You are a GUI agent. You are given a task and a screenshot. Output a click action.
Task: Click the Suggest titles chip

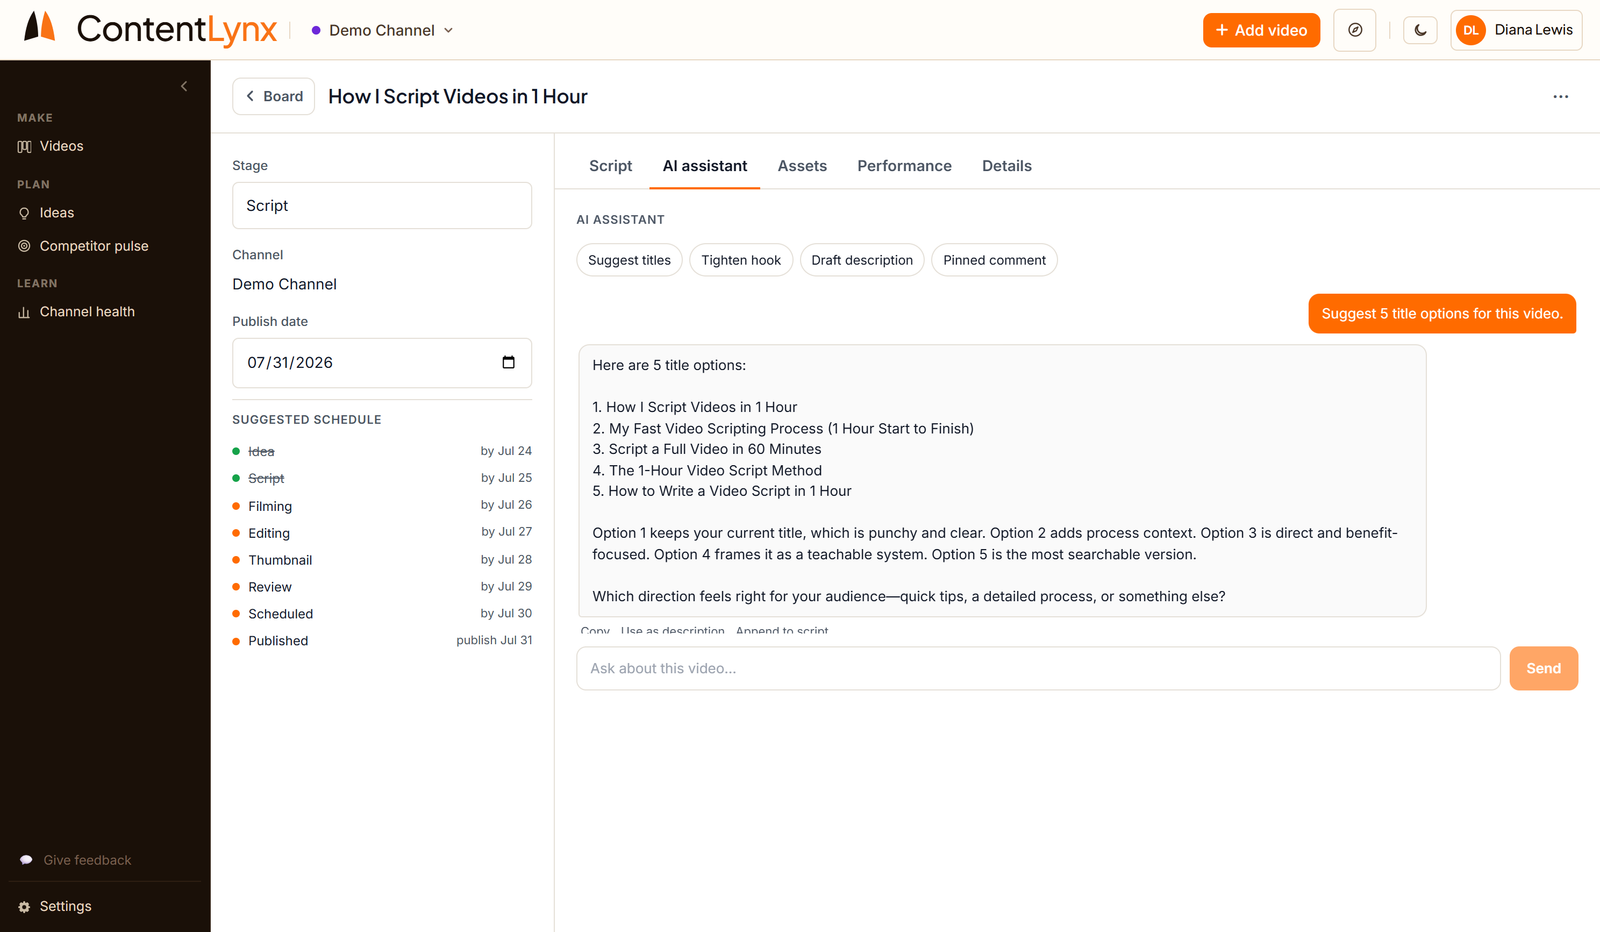coord(629,260)
